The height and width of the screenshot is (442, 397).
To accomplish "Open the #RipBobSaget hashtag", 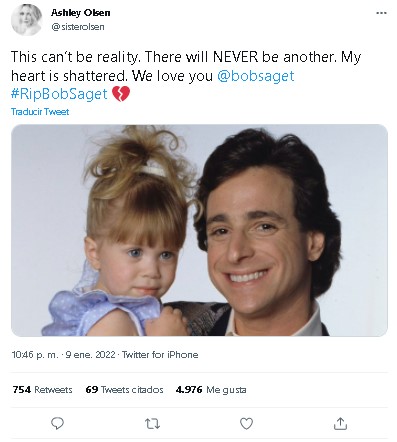I will point(59,94).
